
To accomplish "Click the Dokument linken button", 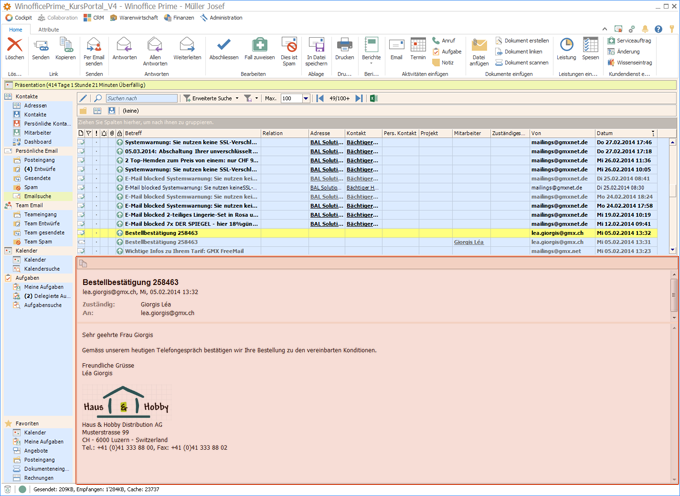I will 519,52.
